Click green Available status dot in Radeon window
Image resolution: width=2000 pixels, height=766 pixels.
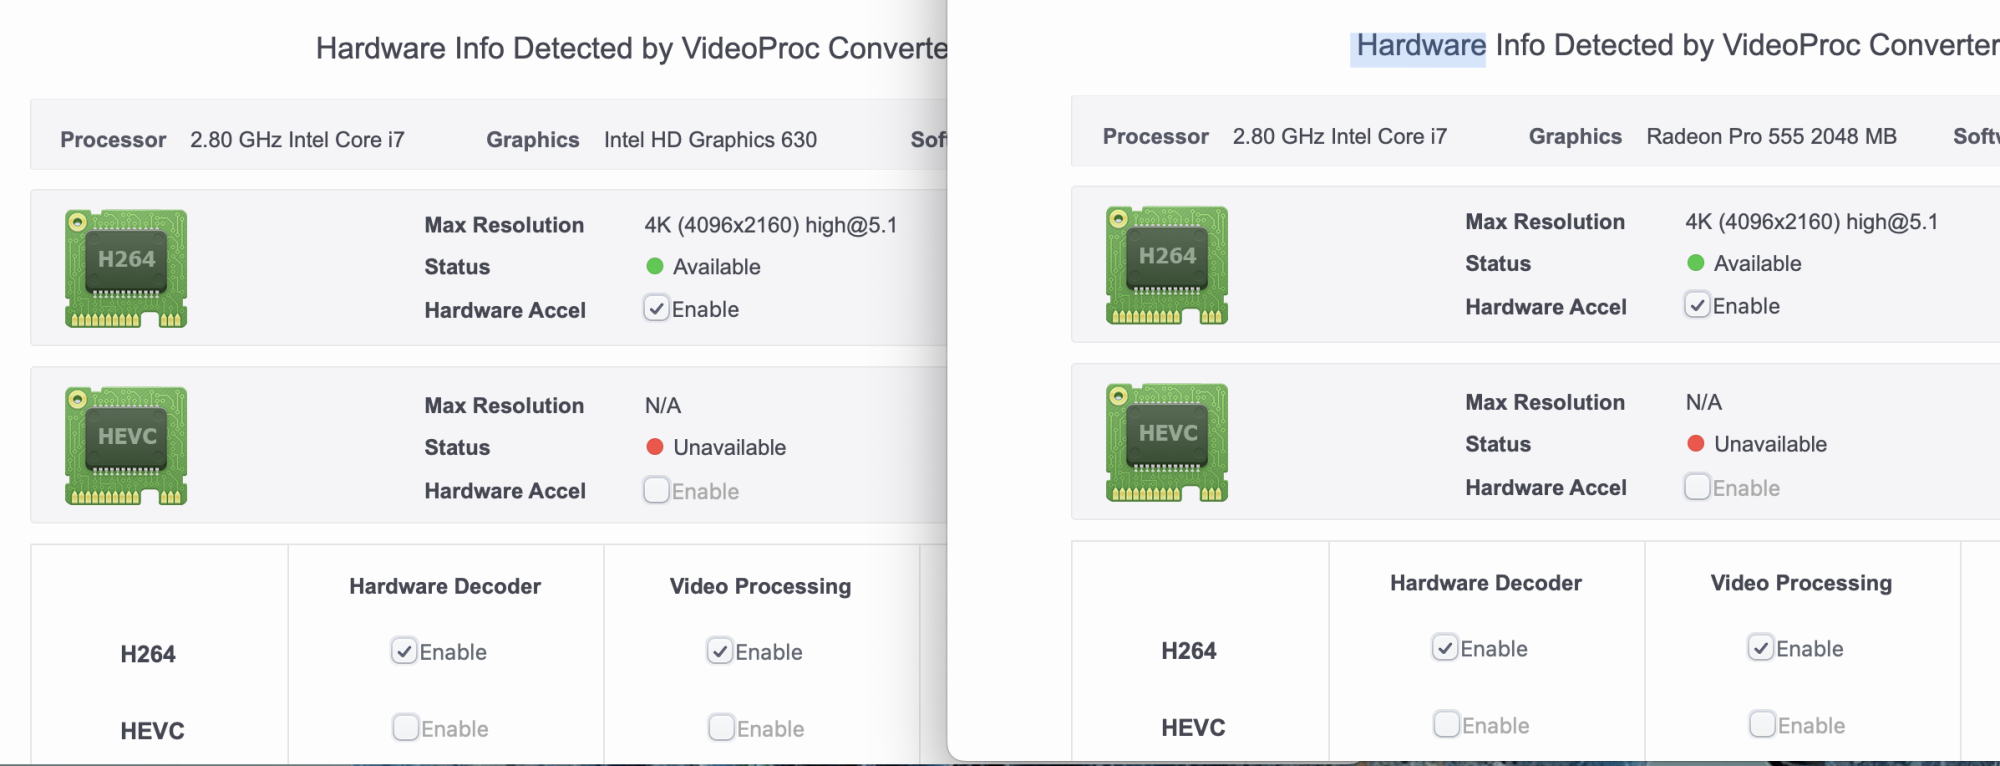click(1696, 263)
